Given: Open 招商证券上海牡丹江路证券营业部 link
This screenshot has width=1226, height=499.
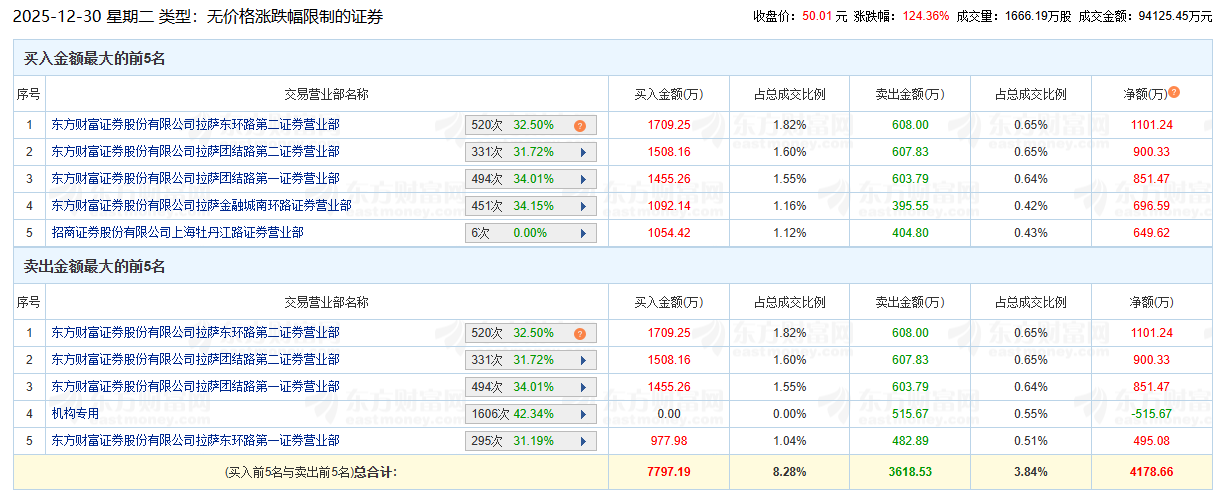Looking at the screenshot, I should click(177, 232).
